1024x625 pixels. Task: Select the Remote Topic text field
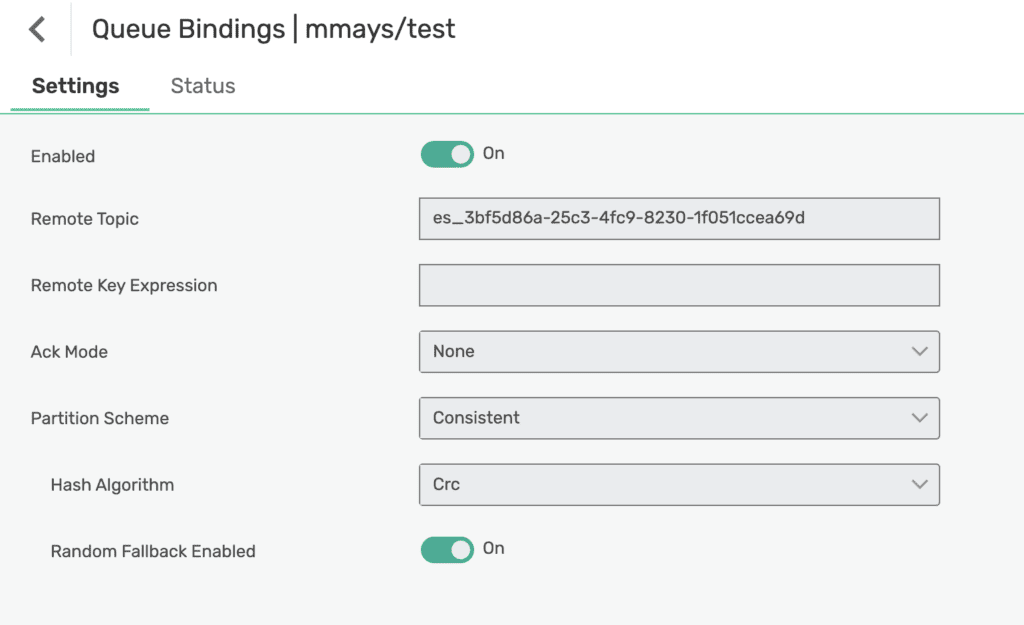(680, 218)
